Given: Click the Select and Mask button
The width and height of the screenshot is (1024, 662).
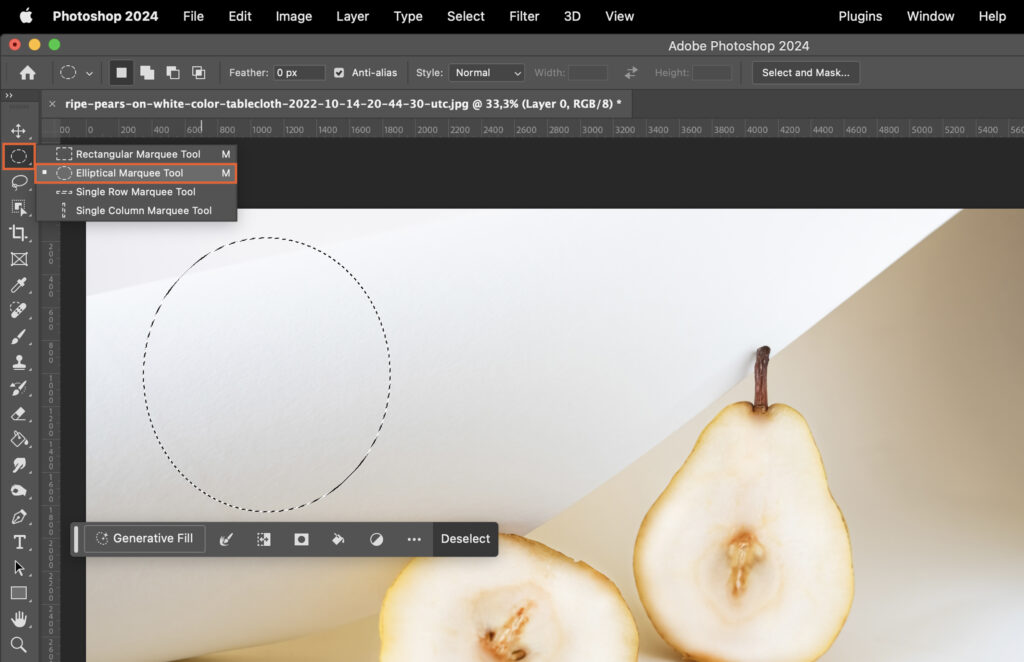Looking at the screenshot, I should coord(806,72).
